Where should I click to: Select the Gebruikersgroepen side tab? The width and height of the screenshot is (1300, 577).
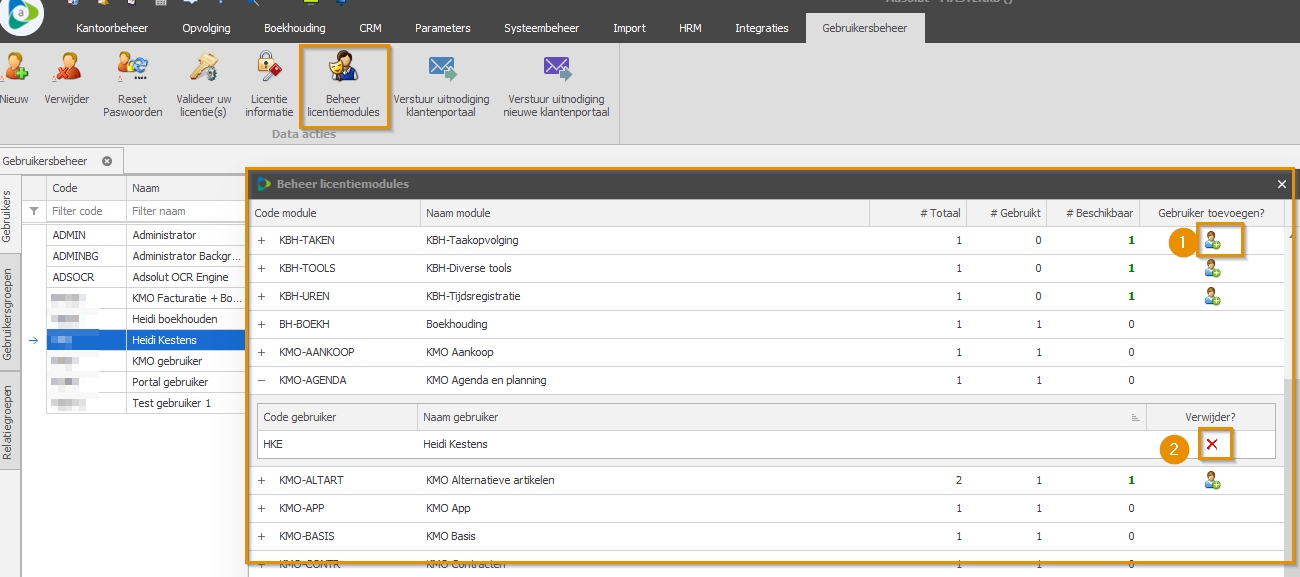tap(9, 313)
